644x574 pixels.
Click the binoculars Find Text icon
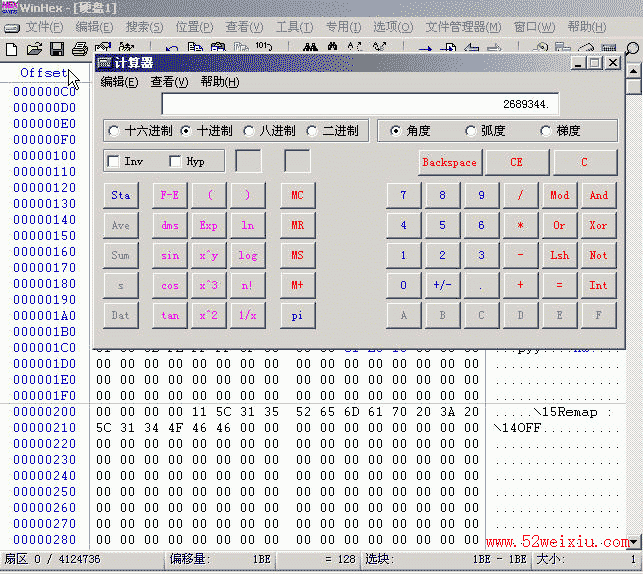(311, 48)
